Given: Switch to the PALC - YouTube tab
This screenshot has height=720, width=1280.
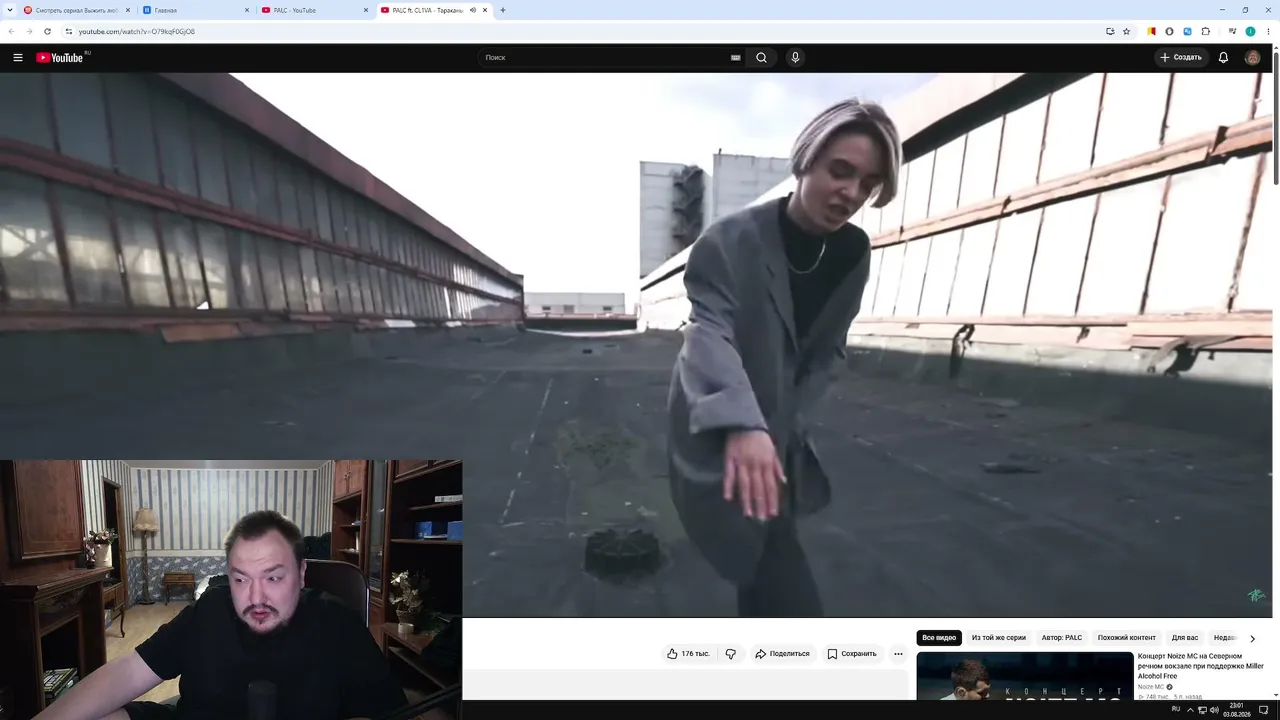Looking at the screenshot, I should [x=315, y=10].
